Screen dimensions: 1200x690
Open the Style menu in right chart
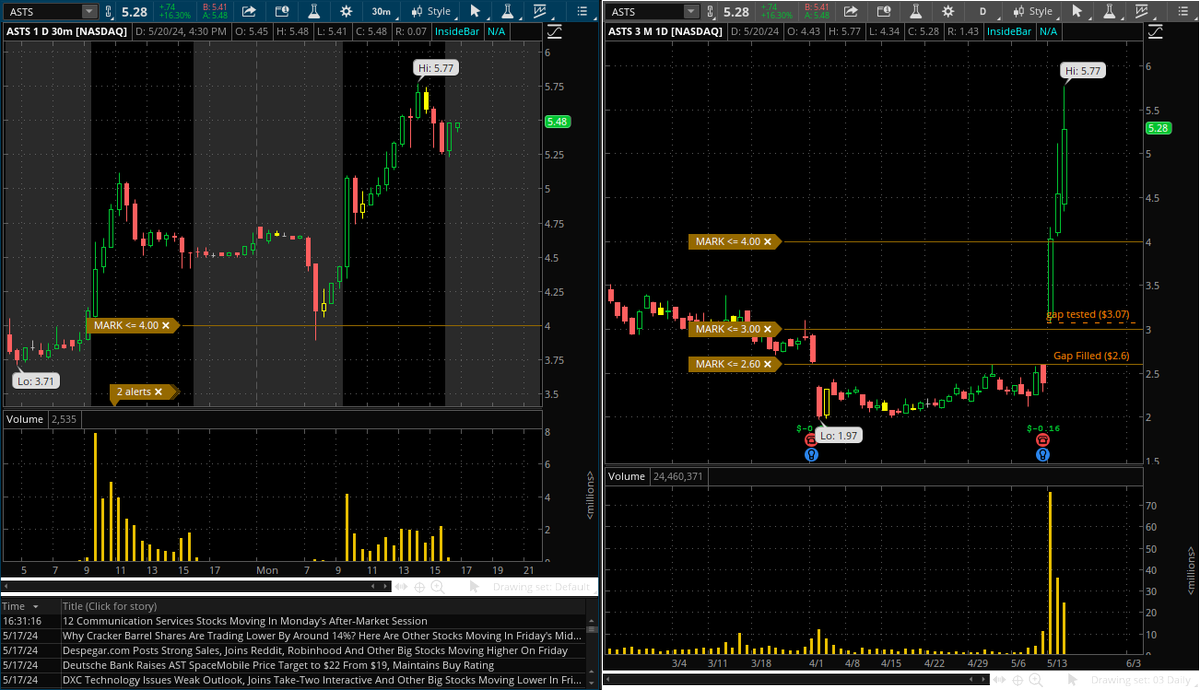click(x=1034, y=11)
